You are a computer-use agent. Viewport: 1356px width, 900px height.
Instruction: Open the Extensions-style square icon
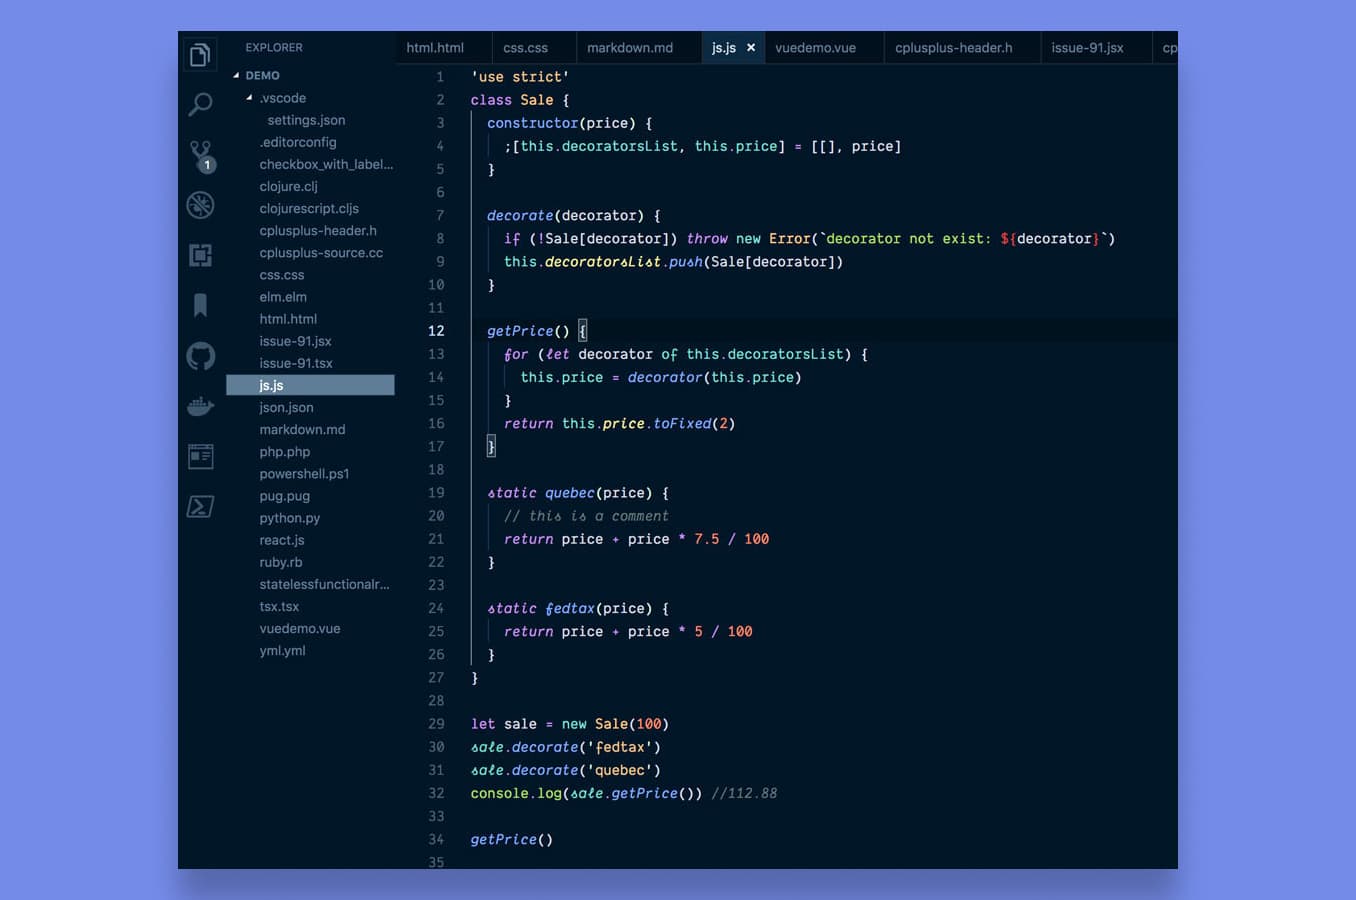coord(200,255)
